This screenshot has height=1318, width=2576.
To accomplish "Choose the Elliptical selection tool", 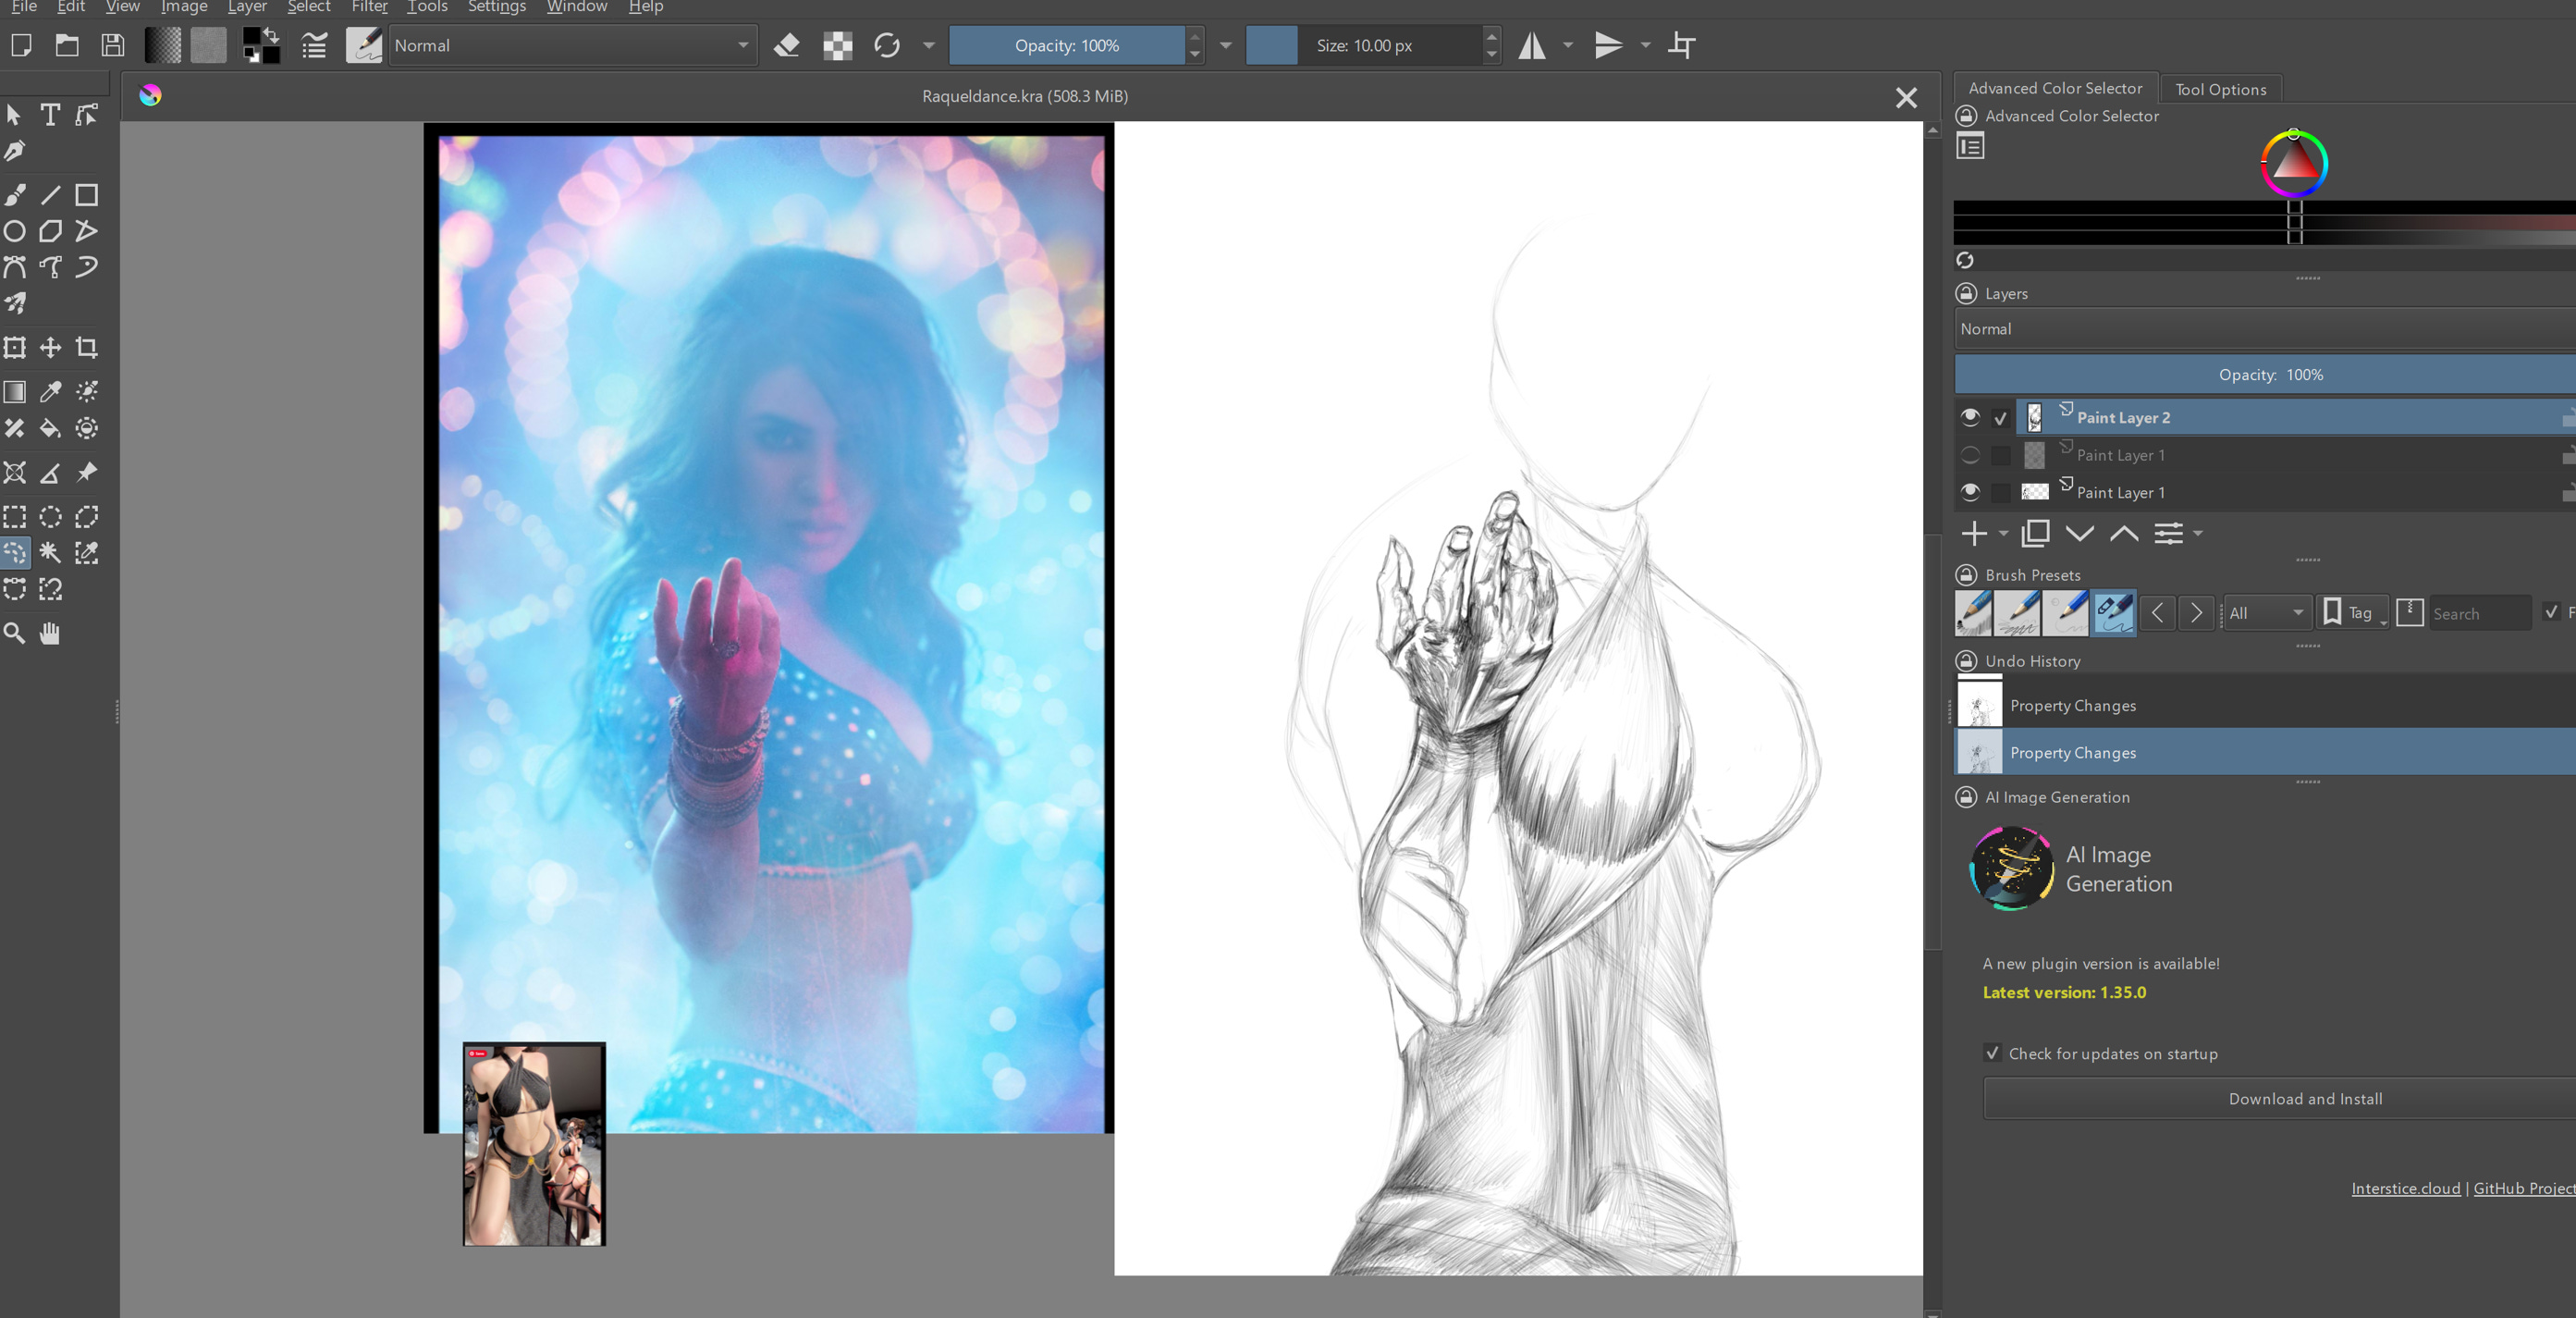I will [50, 517].
